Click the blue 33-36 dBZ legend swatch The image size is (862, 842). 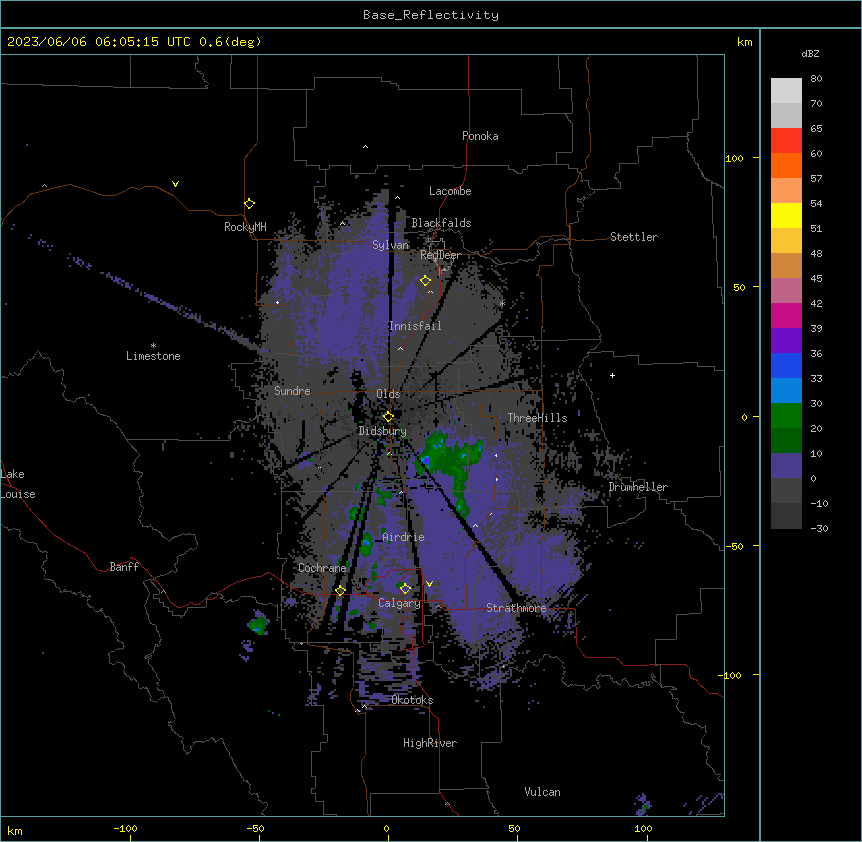pos(786,365)
